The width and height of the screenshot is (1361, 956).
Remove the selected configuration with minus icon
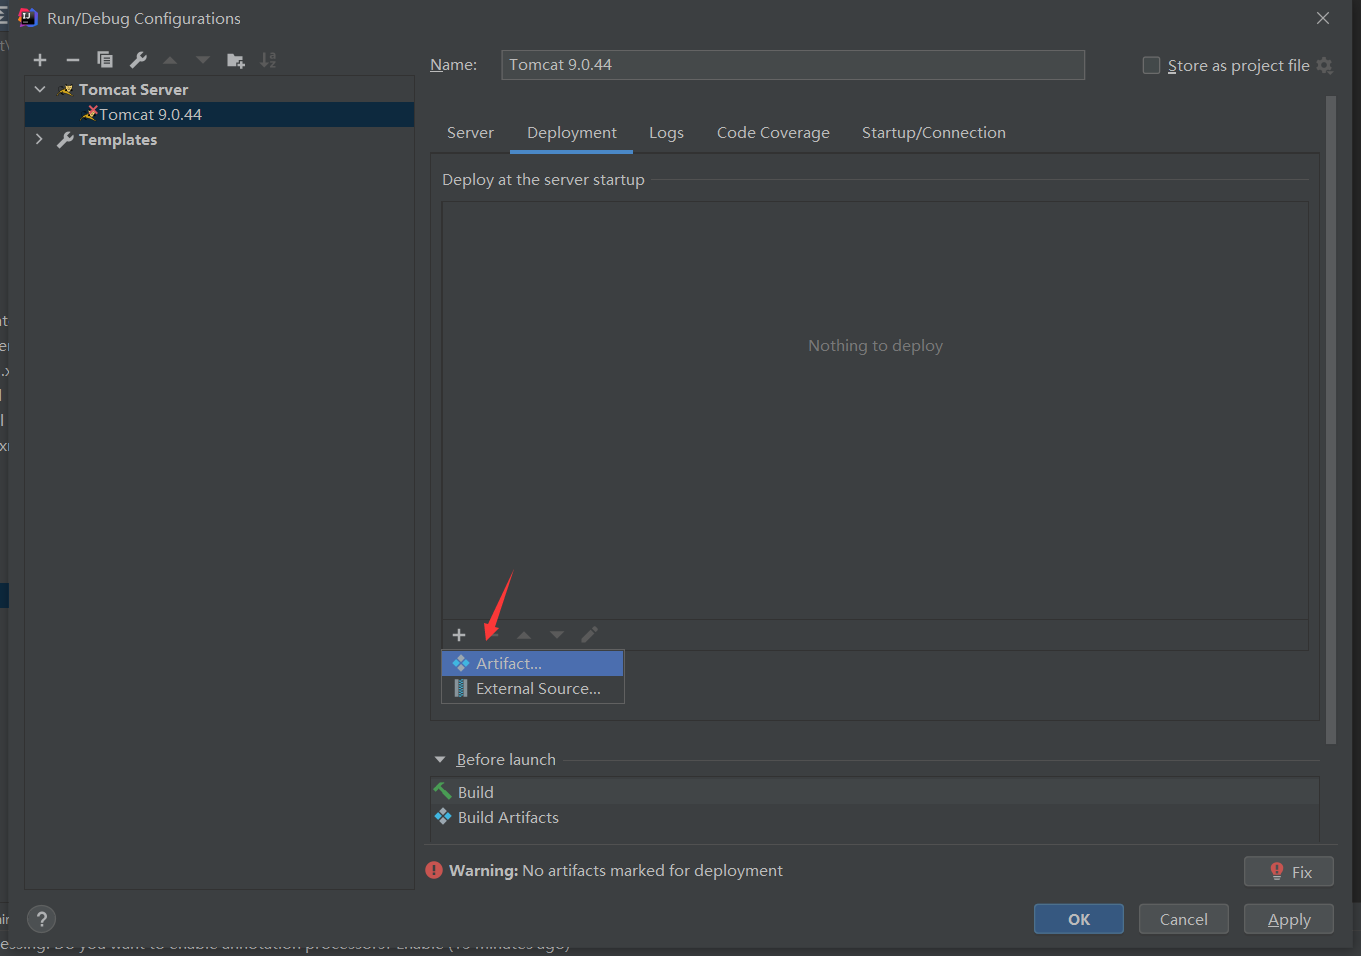point(72,60)
